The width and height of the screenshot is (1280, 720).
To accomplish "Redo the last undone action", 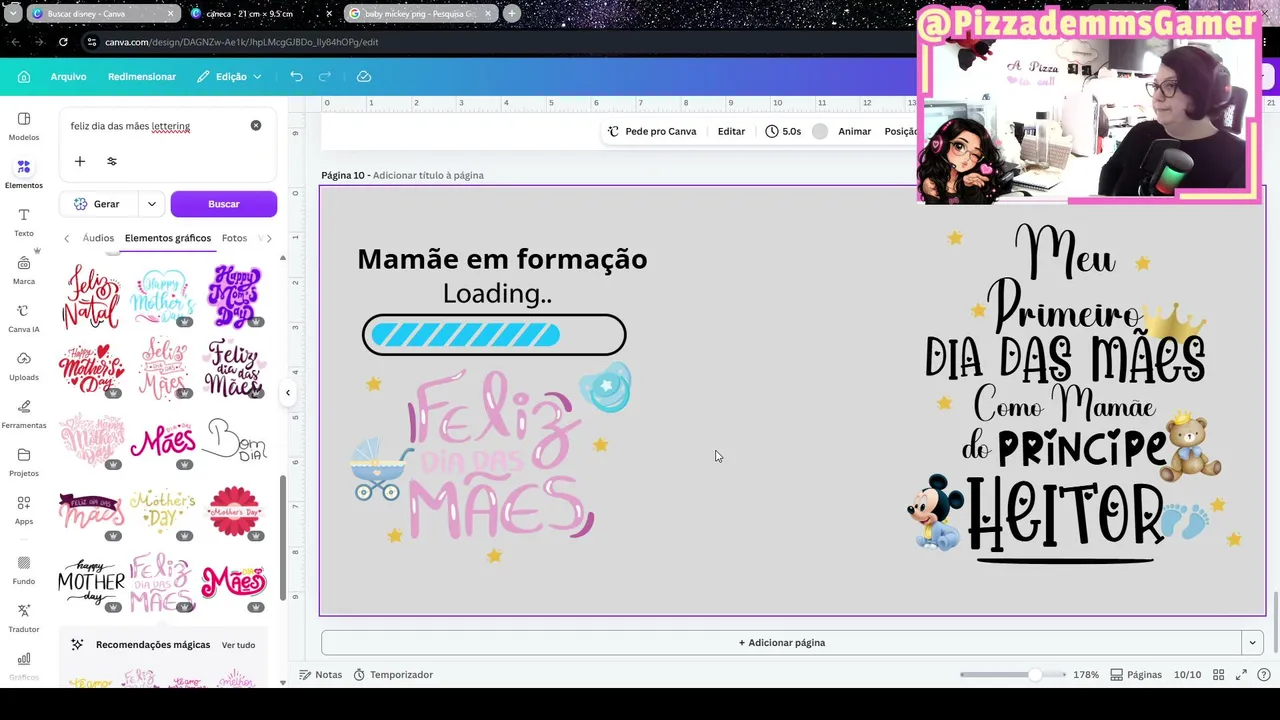I will click(324, 77).
